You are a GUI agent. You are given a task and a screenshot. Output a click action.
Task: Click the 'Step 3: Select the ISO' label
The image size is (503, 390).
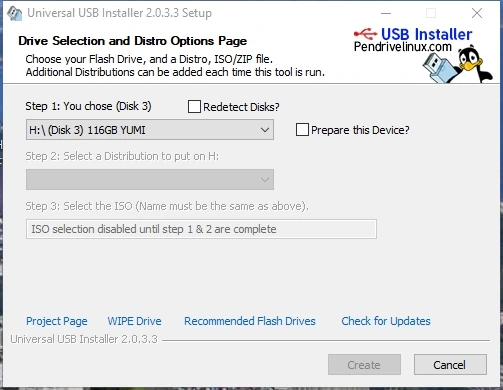(167, 206)
